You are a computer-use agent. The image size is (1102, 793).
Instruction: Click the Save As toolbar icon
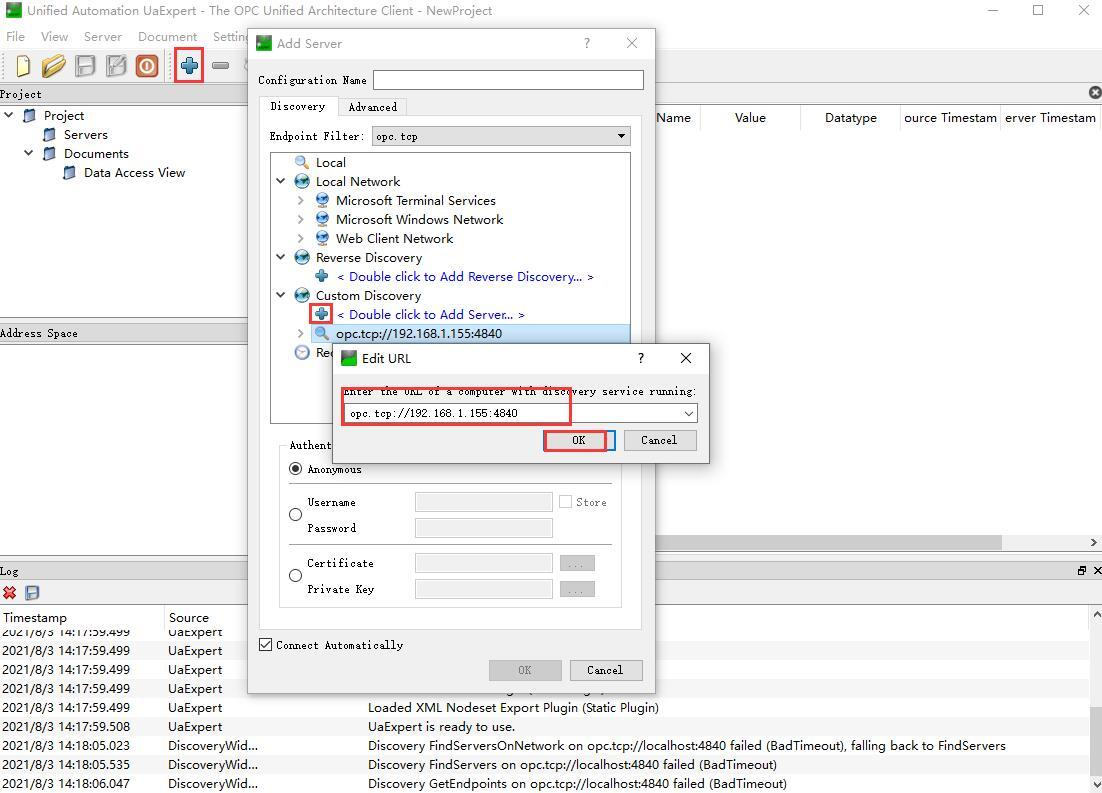[116, 66]
